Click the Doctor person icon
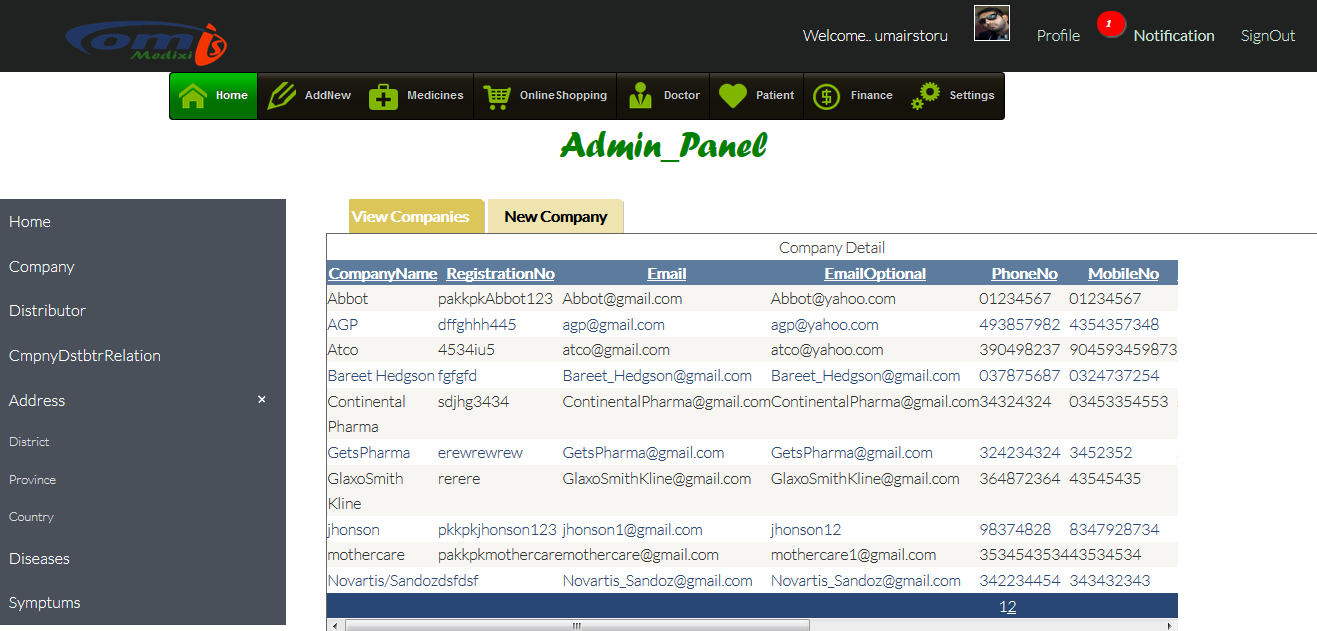 pyautogui.click(x=641, y=97)
